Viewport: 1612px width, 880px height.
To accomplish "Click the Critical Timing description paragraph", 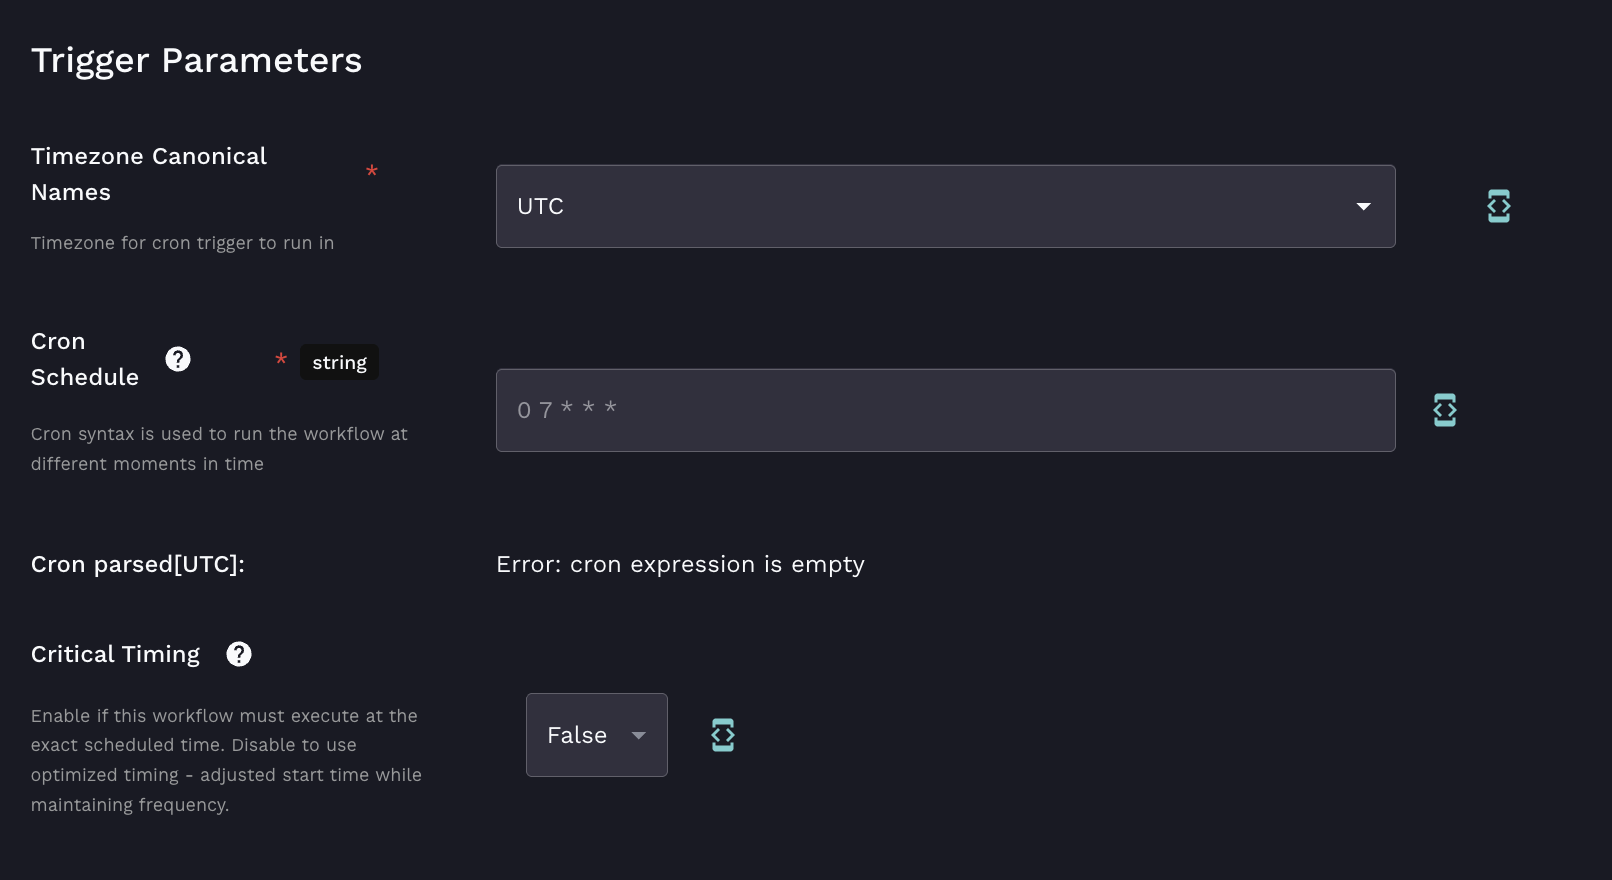I will coord(226,760).
